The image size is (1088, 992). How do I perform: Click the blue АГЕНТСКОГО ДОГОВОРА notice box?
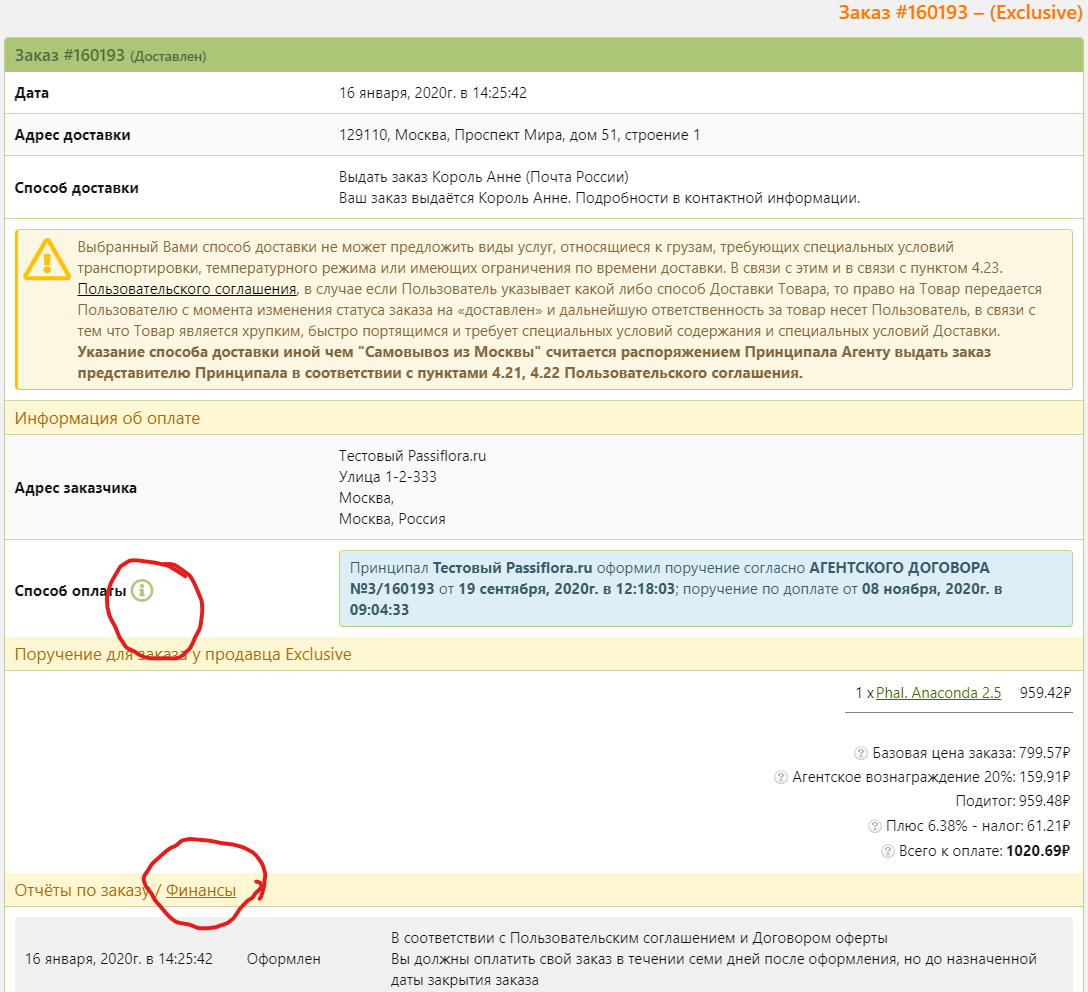pyautogui.click(x=705, y=588)
